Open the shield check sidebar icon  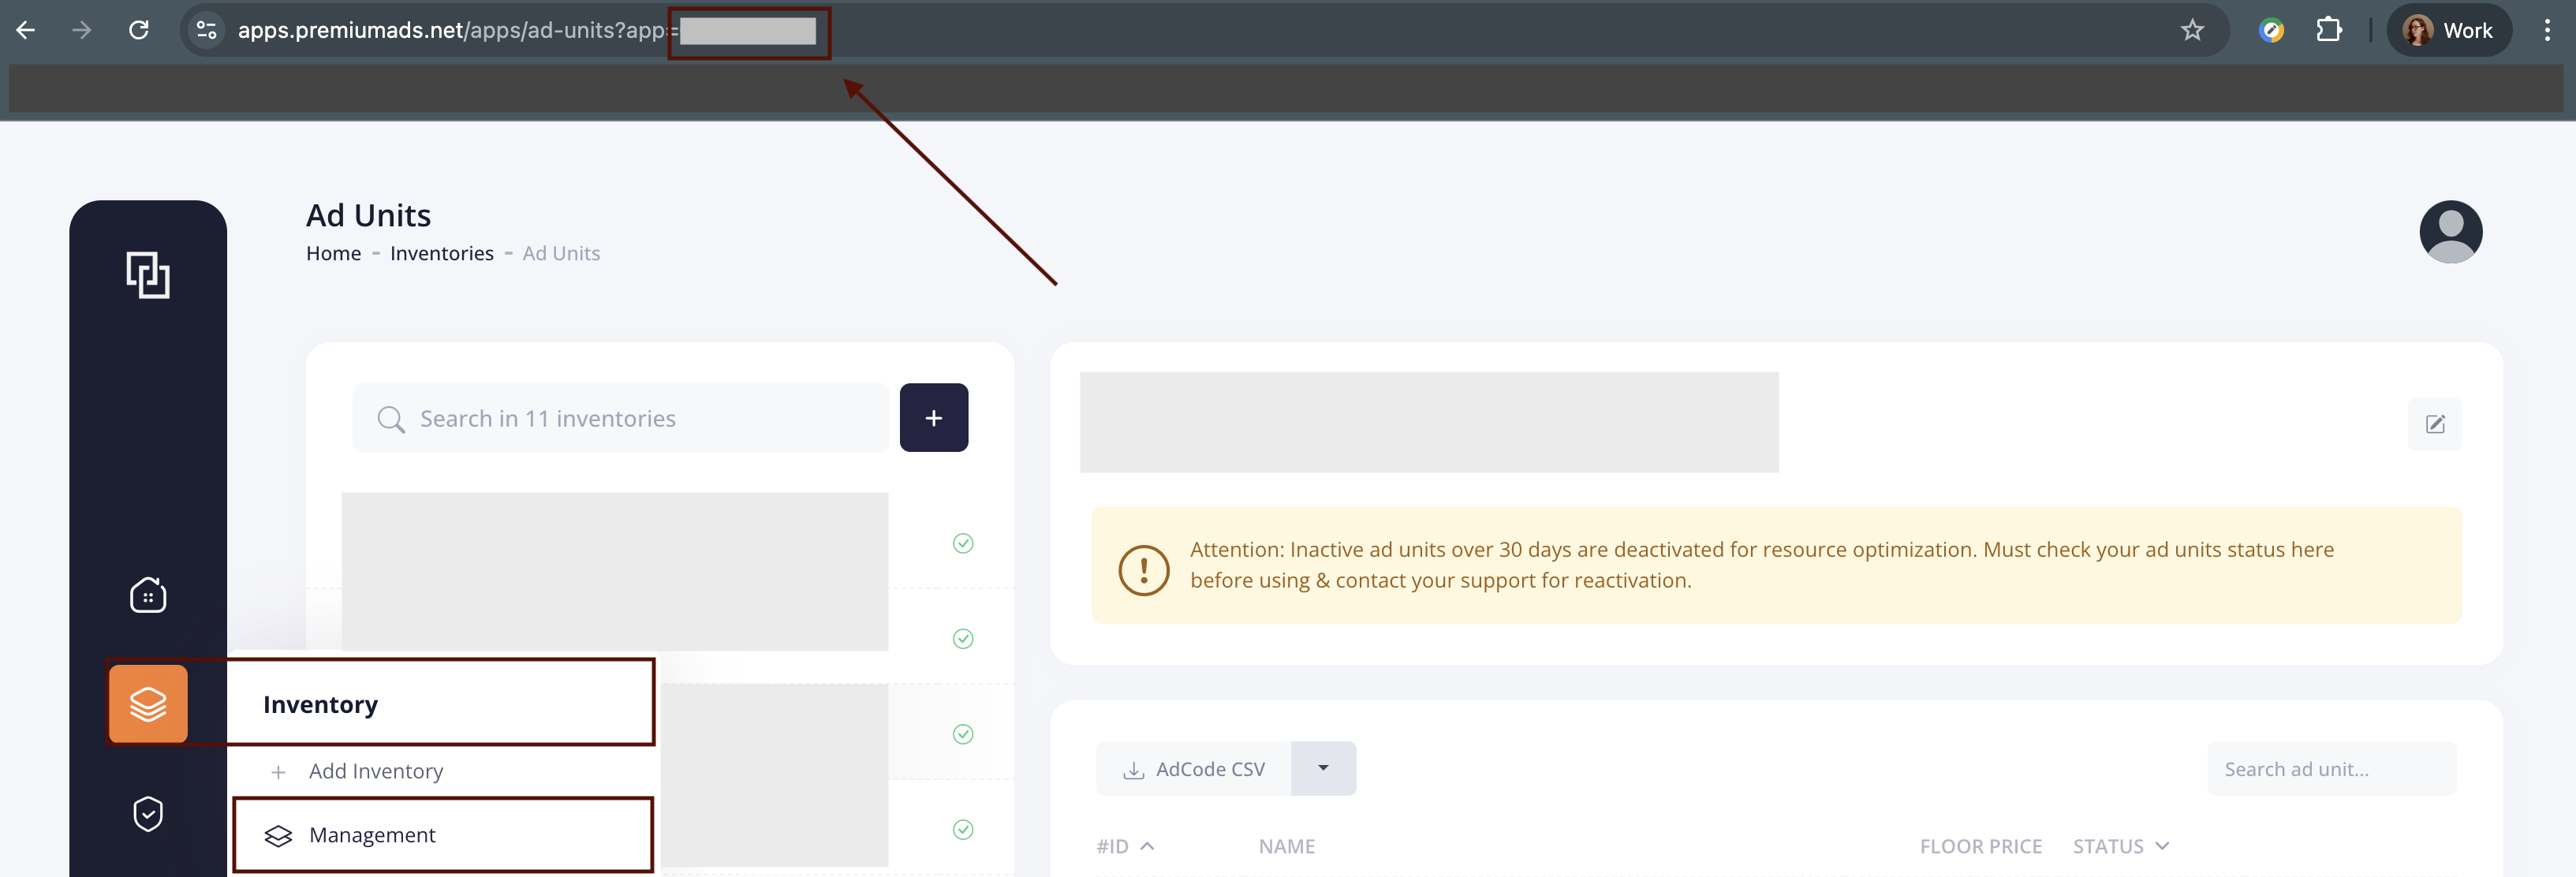pos(148,813)
